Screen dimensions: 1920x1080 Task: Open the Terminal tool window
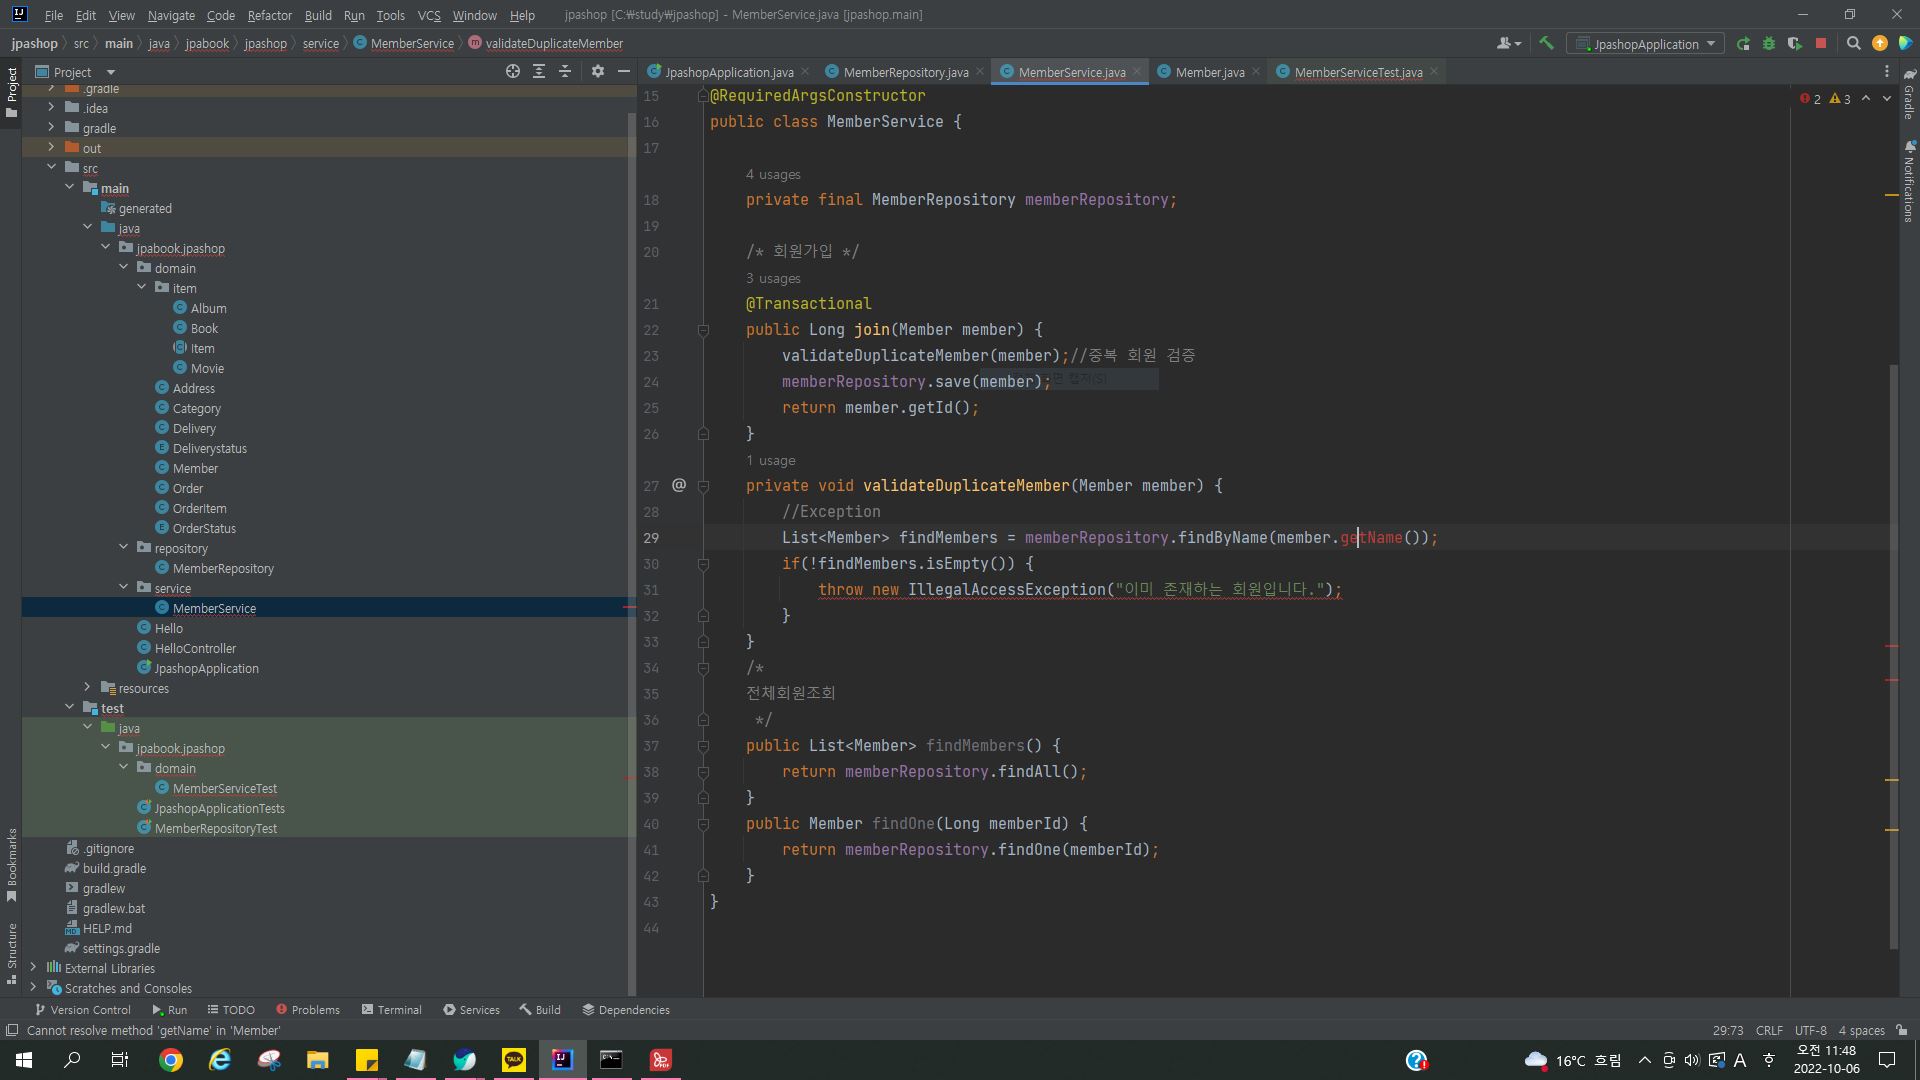391,1009
